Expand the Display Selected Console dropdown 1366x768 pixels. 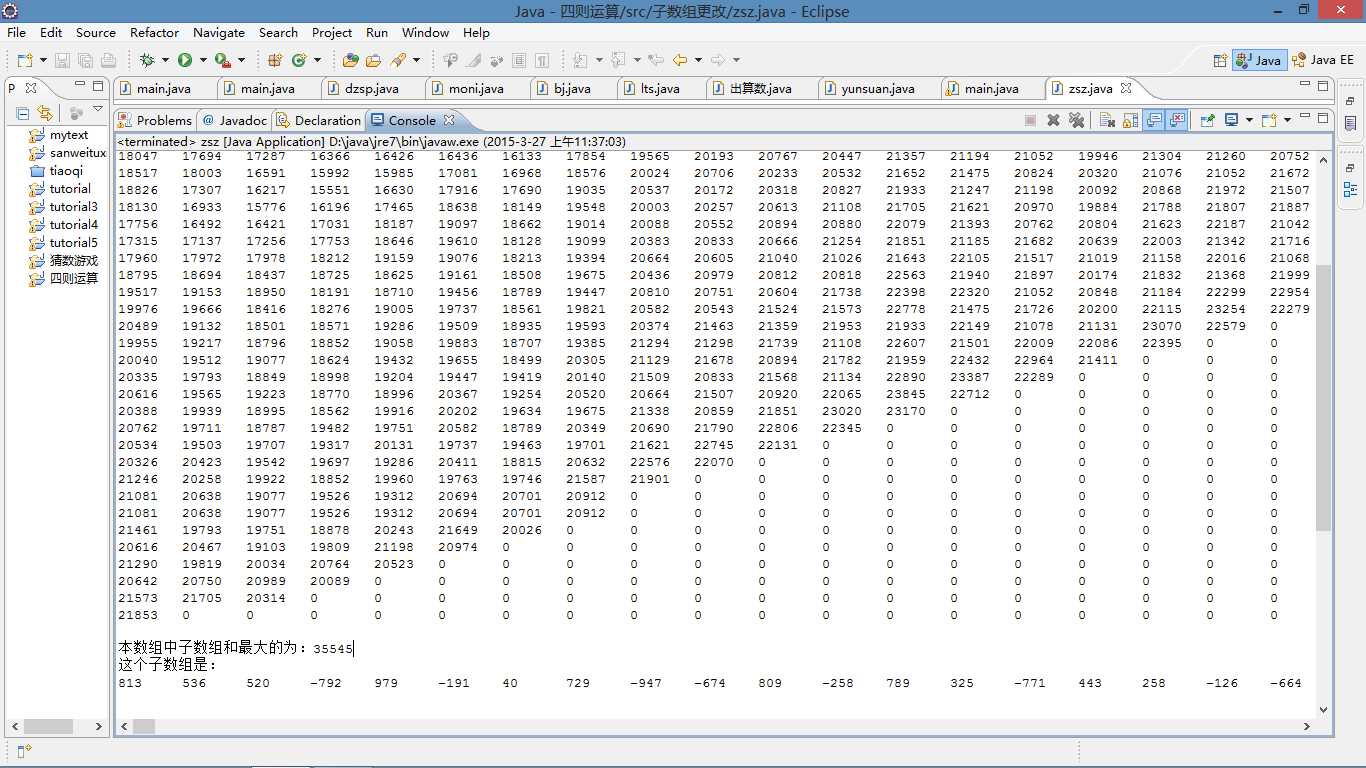point(1247,120)
